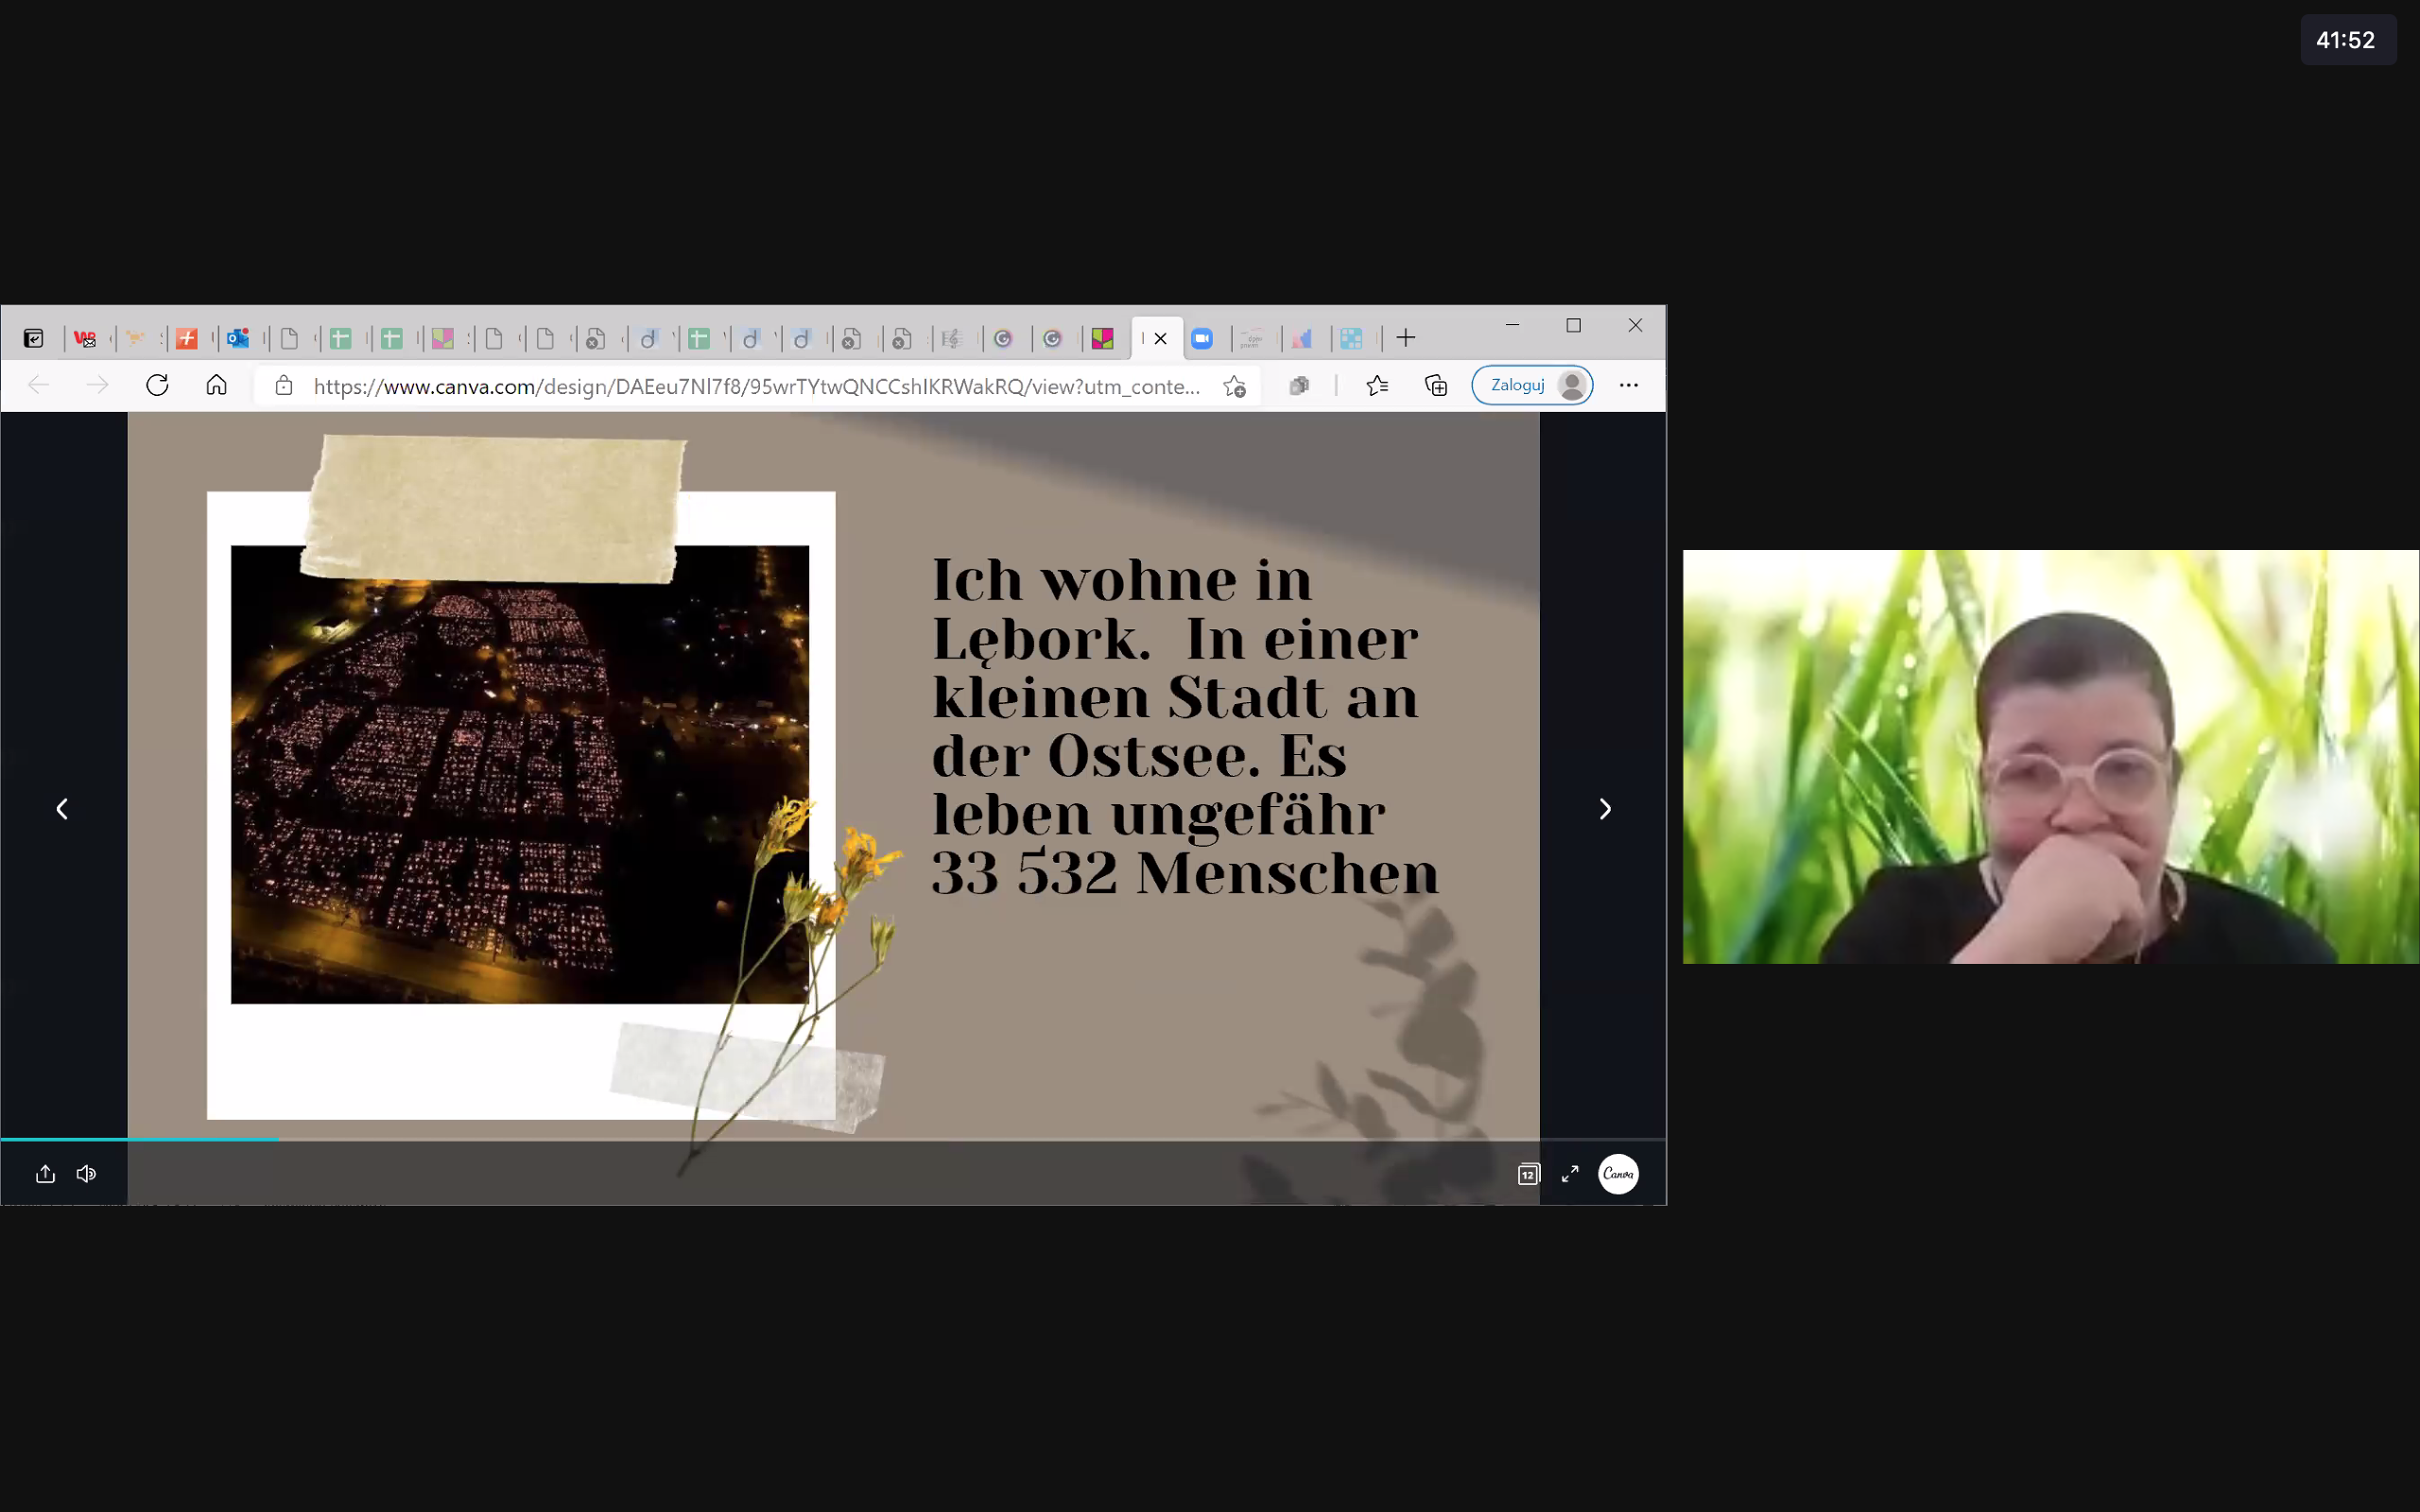This screenshot has width=2420, height=1512.
Task: Close the active Canva tab
Action: click(x=1160, y=339)
